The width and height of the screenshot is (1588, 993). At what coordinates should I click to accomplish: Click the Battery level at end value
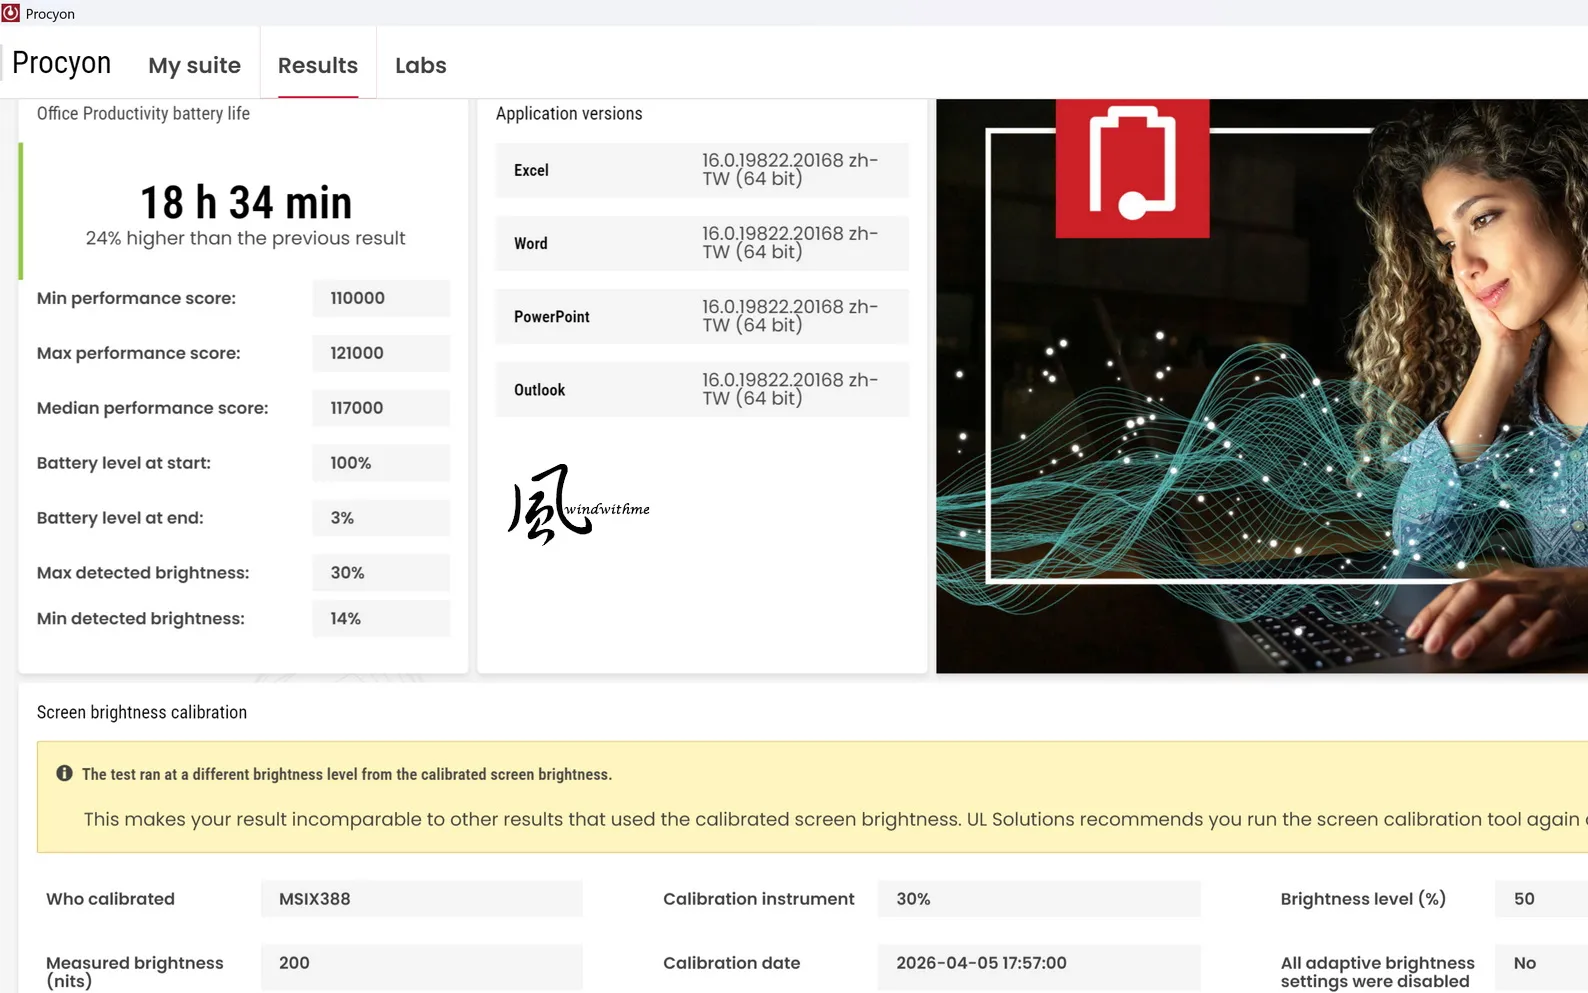381,518
